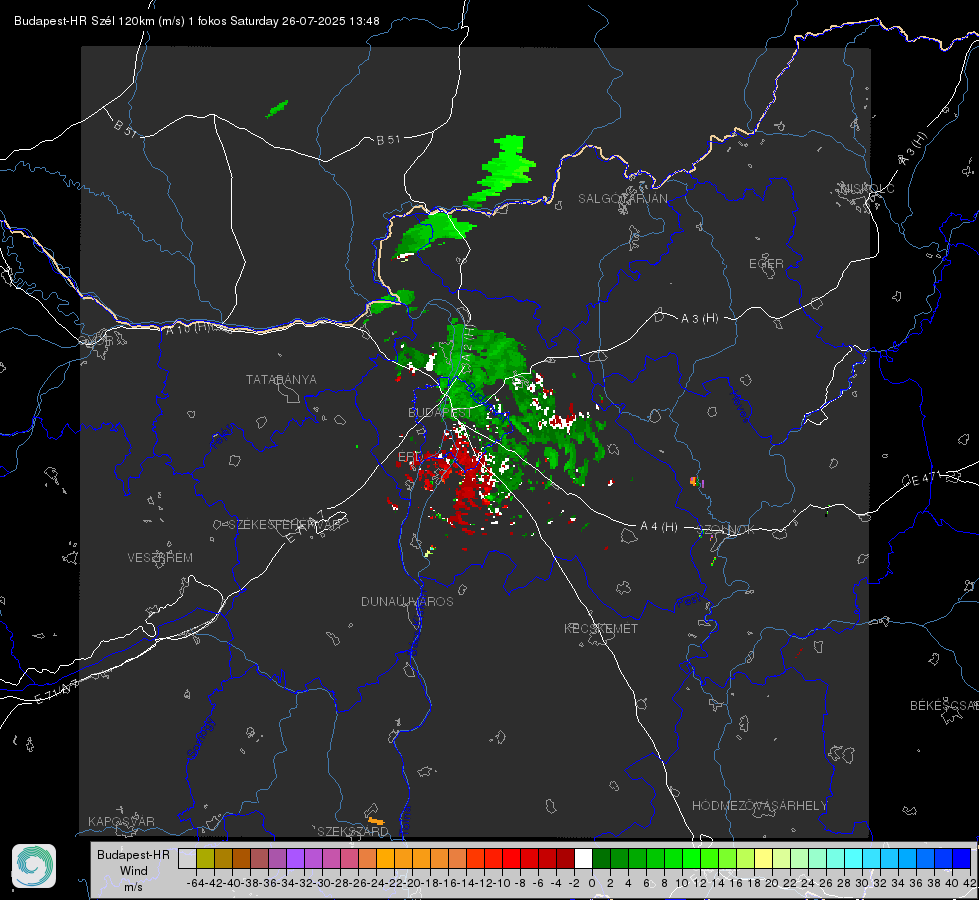This screenshot has height=900, width=979.
Task: Select the SZOLNOK city label
Action: (726, 530)
